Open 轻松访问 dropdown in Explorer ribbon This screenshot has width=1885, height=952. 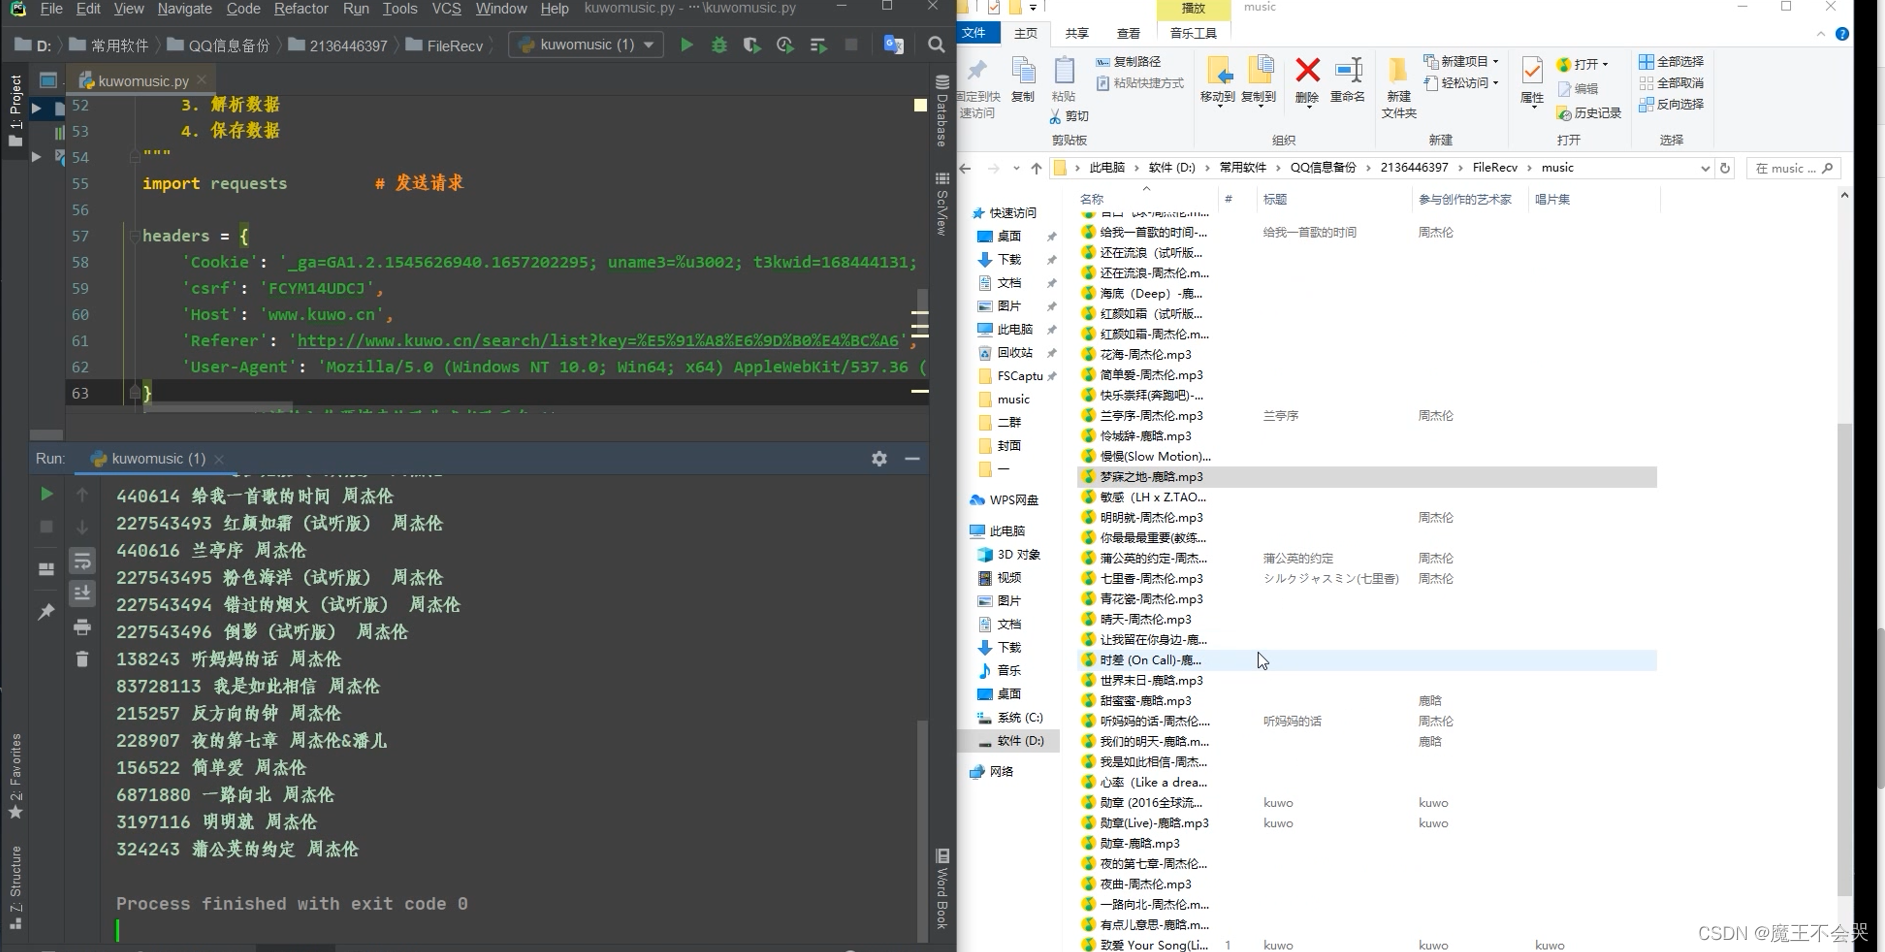1461,83
